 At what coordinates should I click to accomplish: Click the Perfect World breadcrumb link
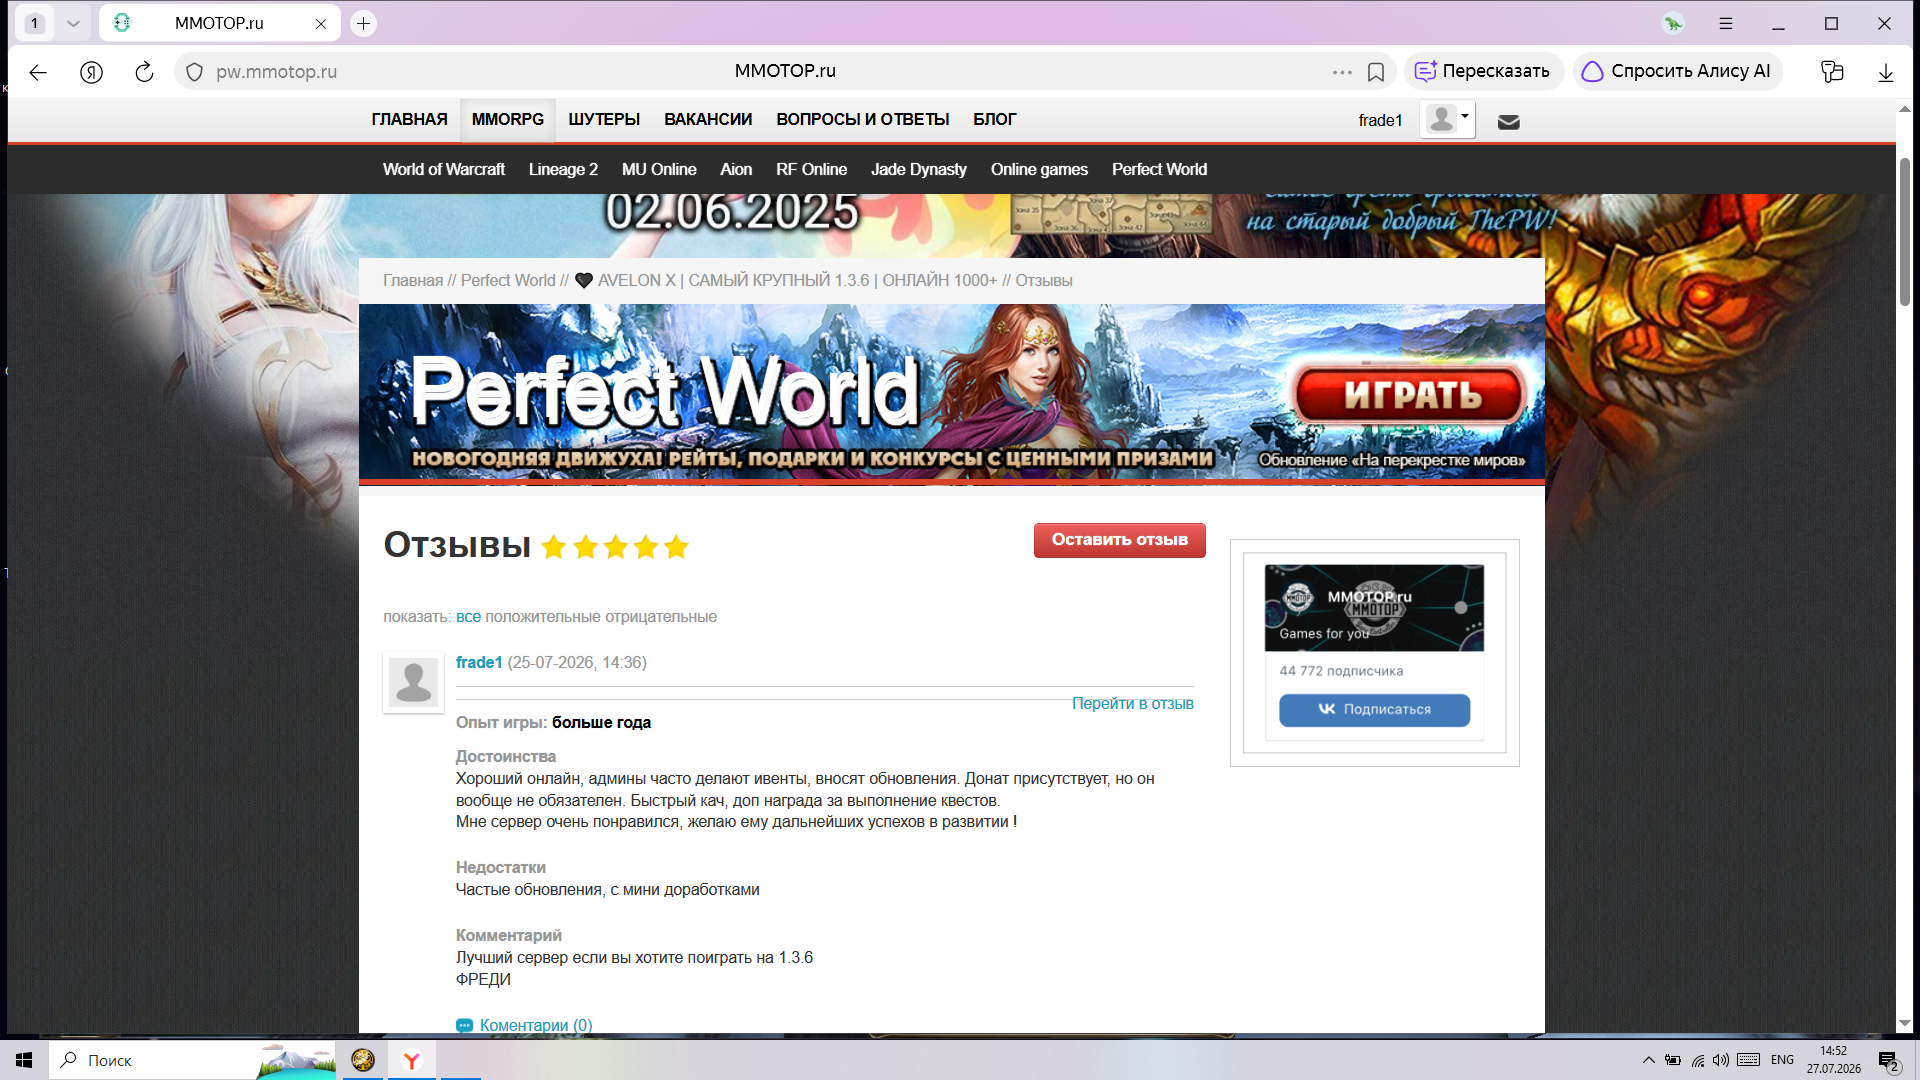508,281
